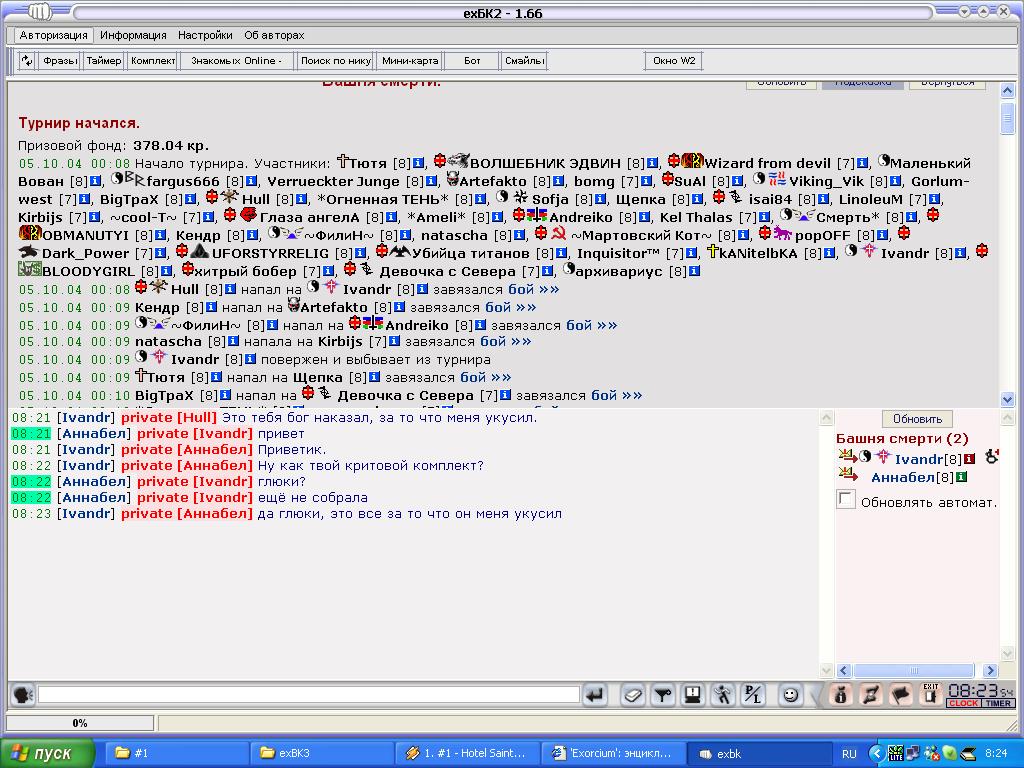Click the crossed swords icon in bottom bar
The width and height of the screenshot is (1024, 768).
[x=871, y=695]
